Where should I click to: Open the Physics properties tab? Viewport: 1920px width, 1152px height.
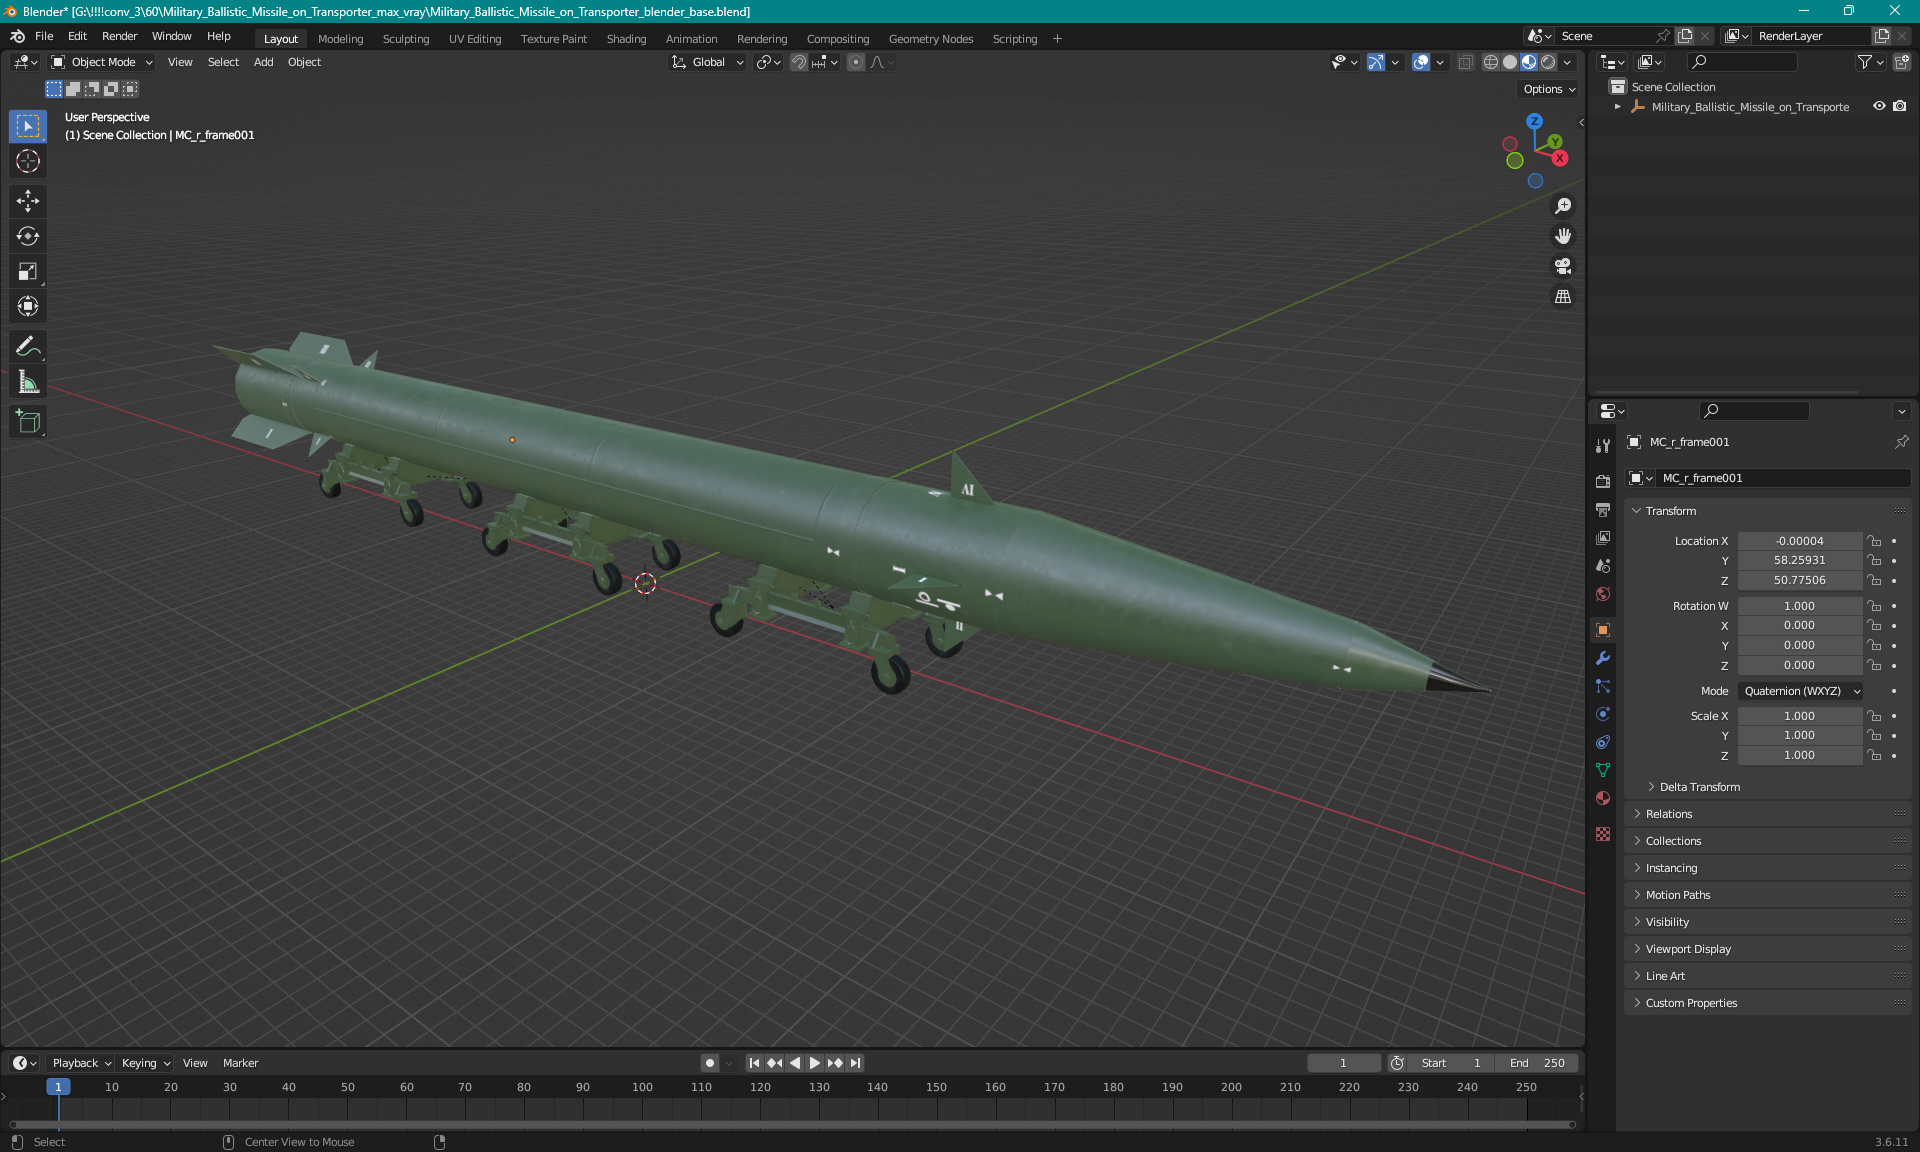click(x=1603, y=714)
